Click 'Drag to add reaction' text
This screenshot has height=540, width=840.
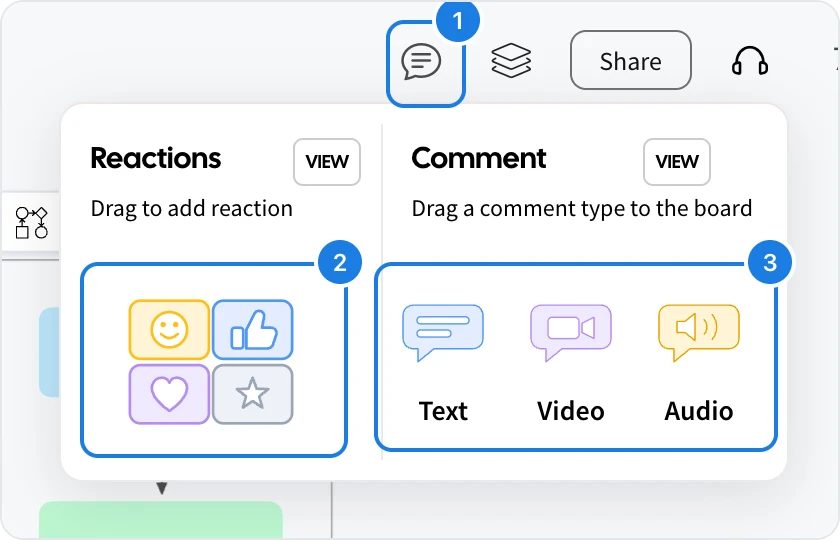coord(192,208)
